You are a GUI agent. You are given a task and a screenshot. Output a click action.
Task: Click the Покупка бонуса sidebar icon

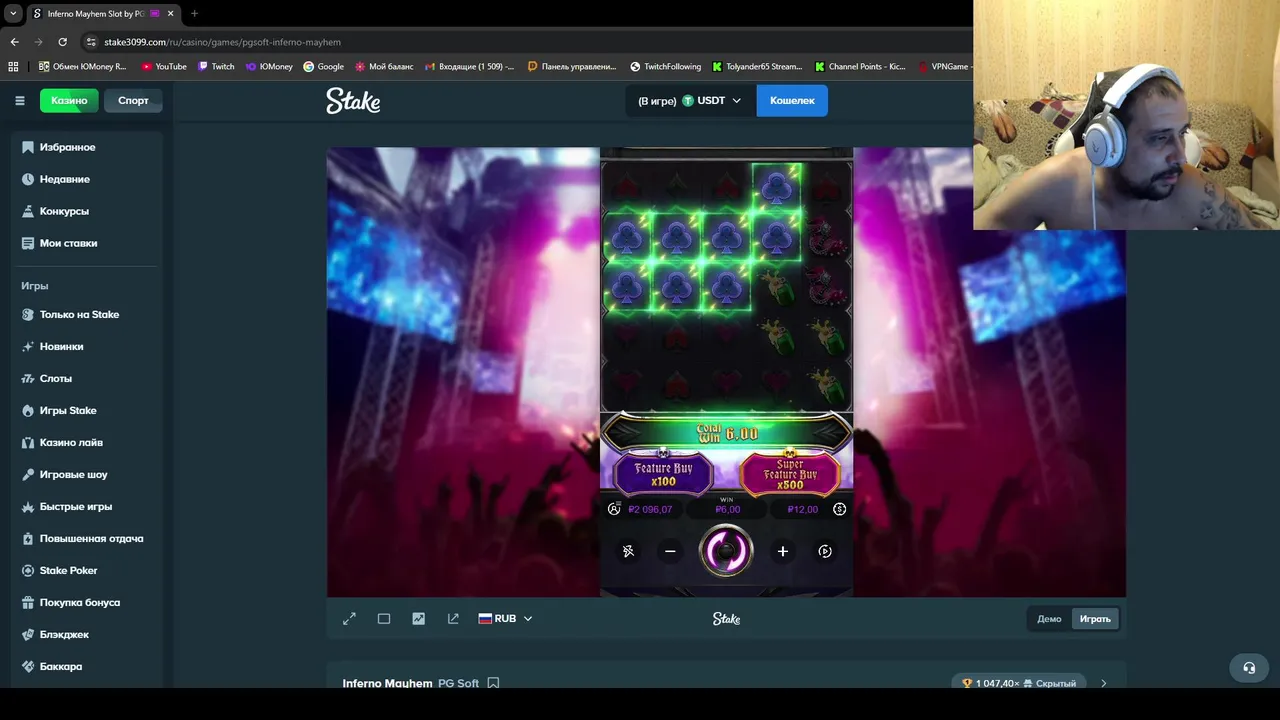point(28,602)
